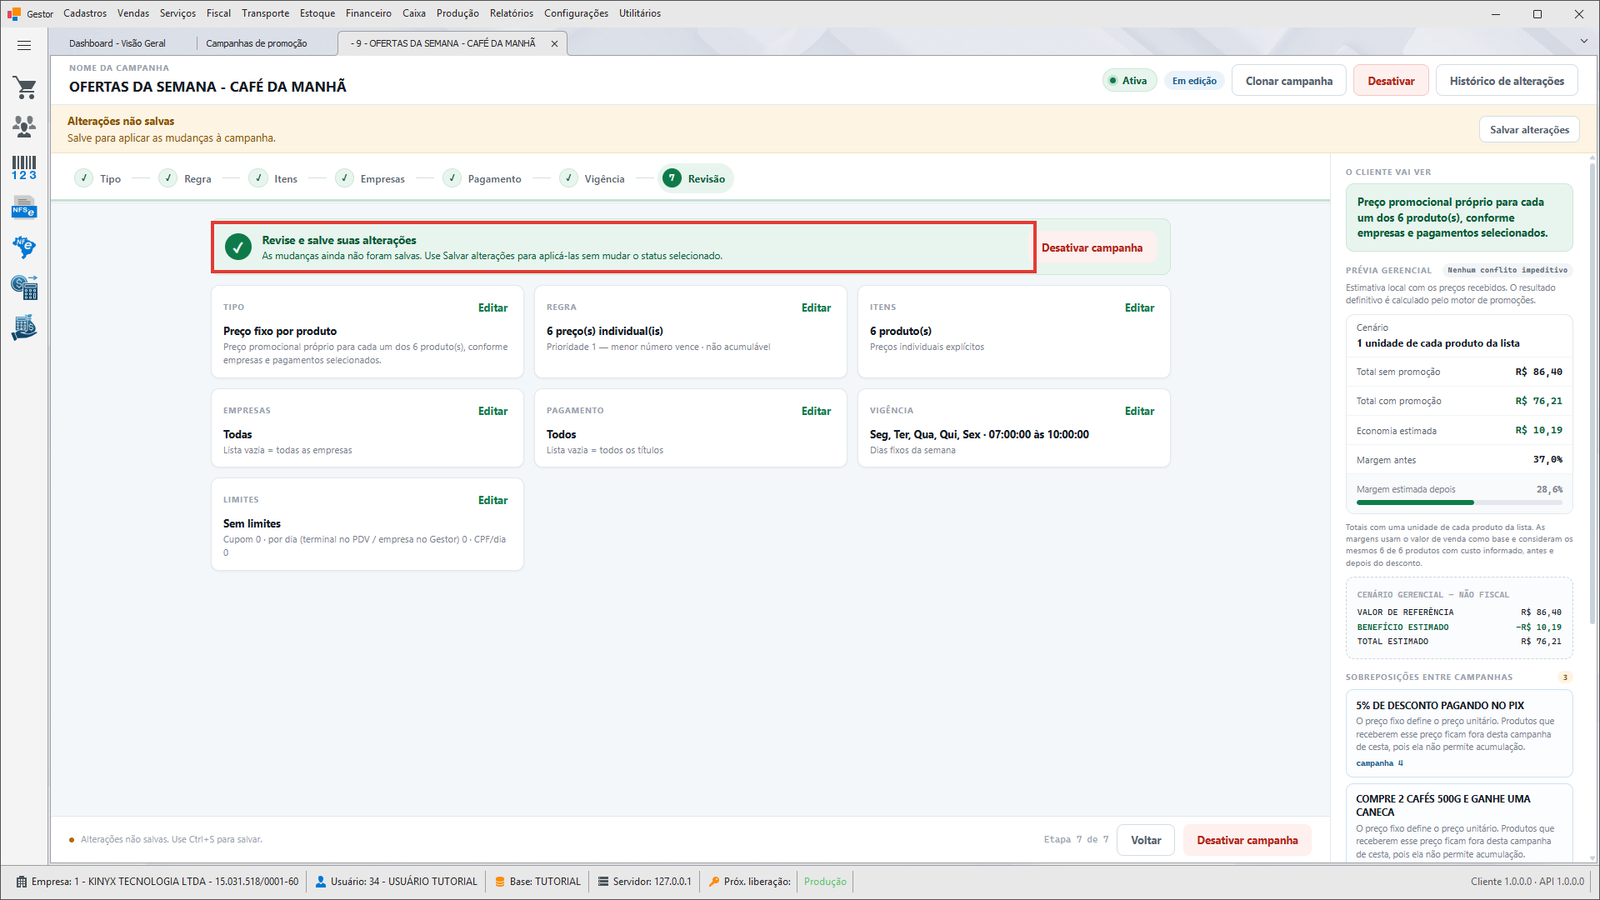Open the NFS-e invoice icon
1600x900 pixels.
coord(24,208)
